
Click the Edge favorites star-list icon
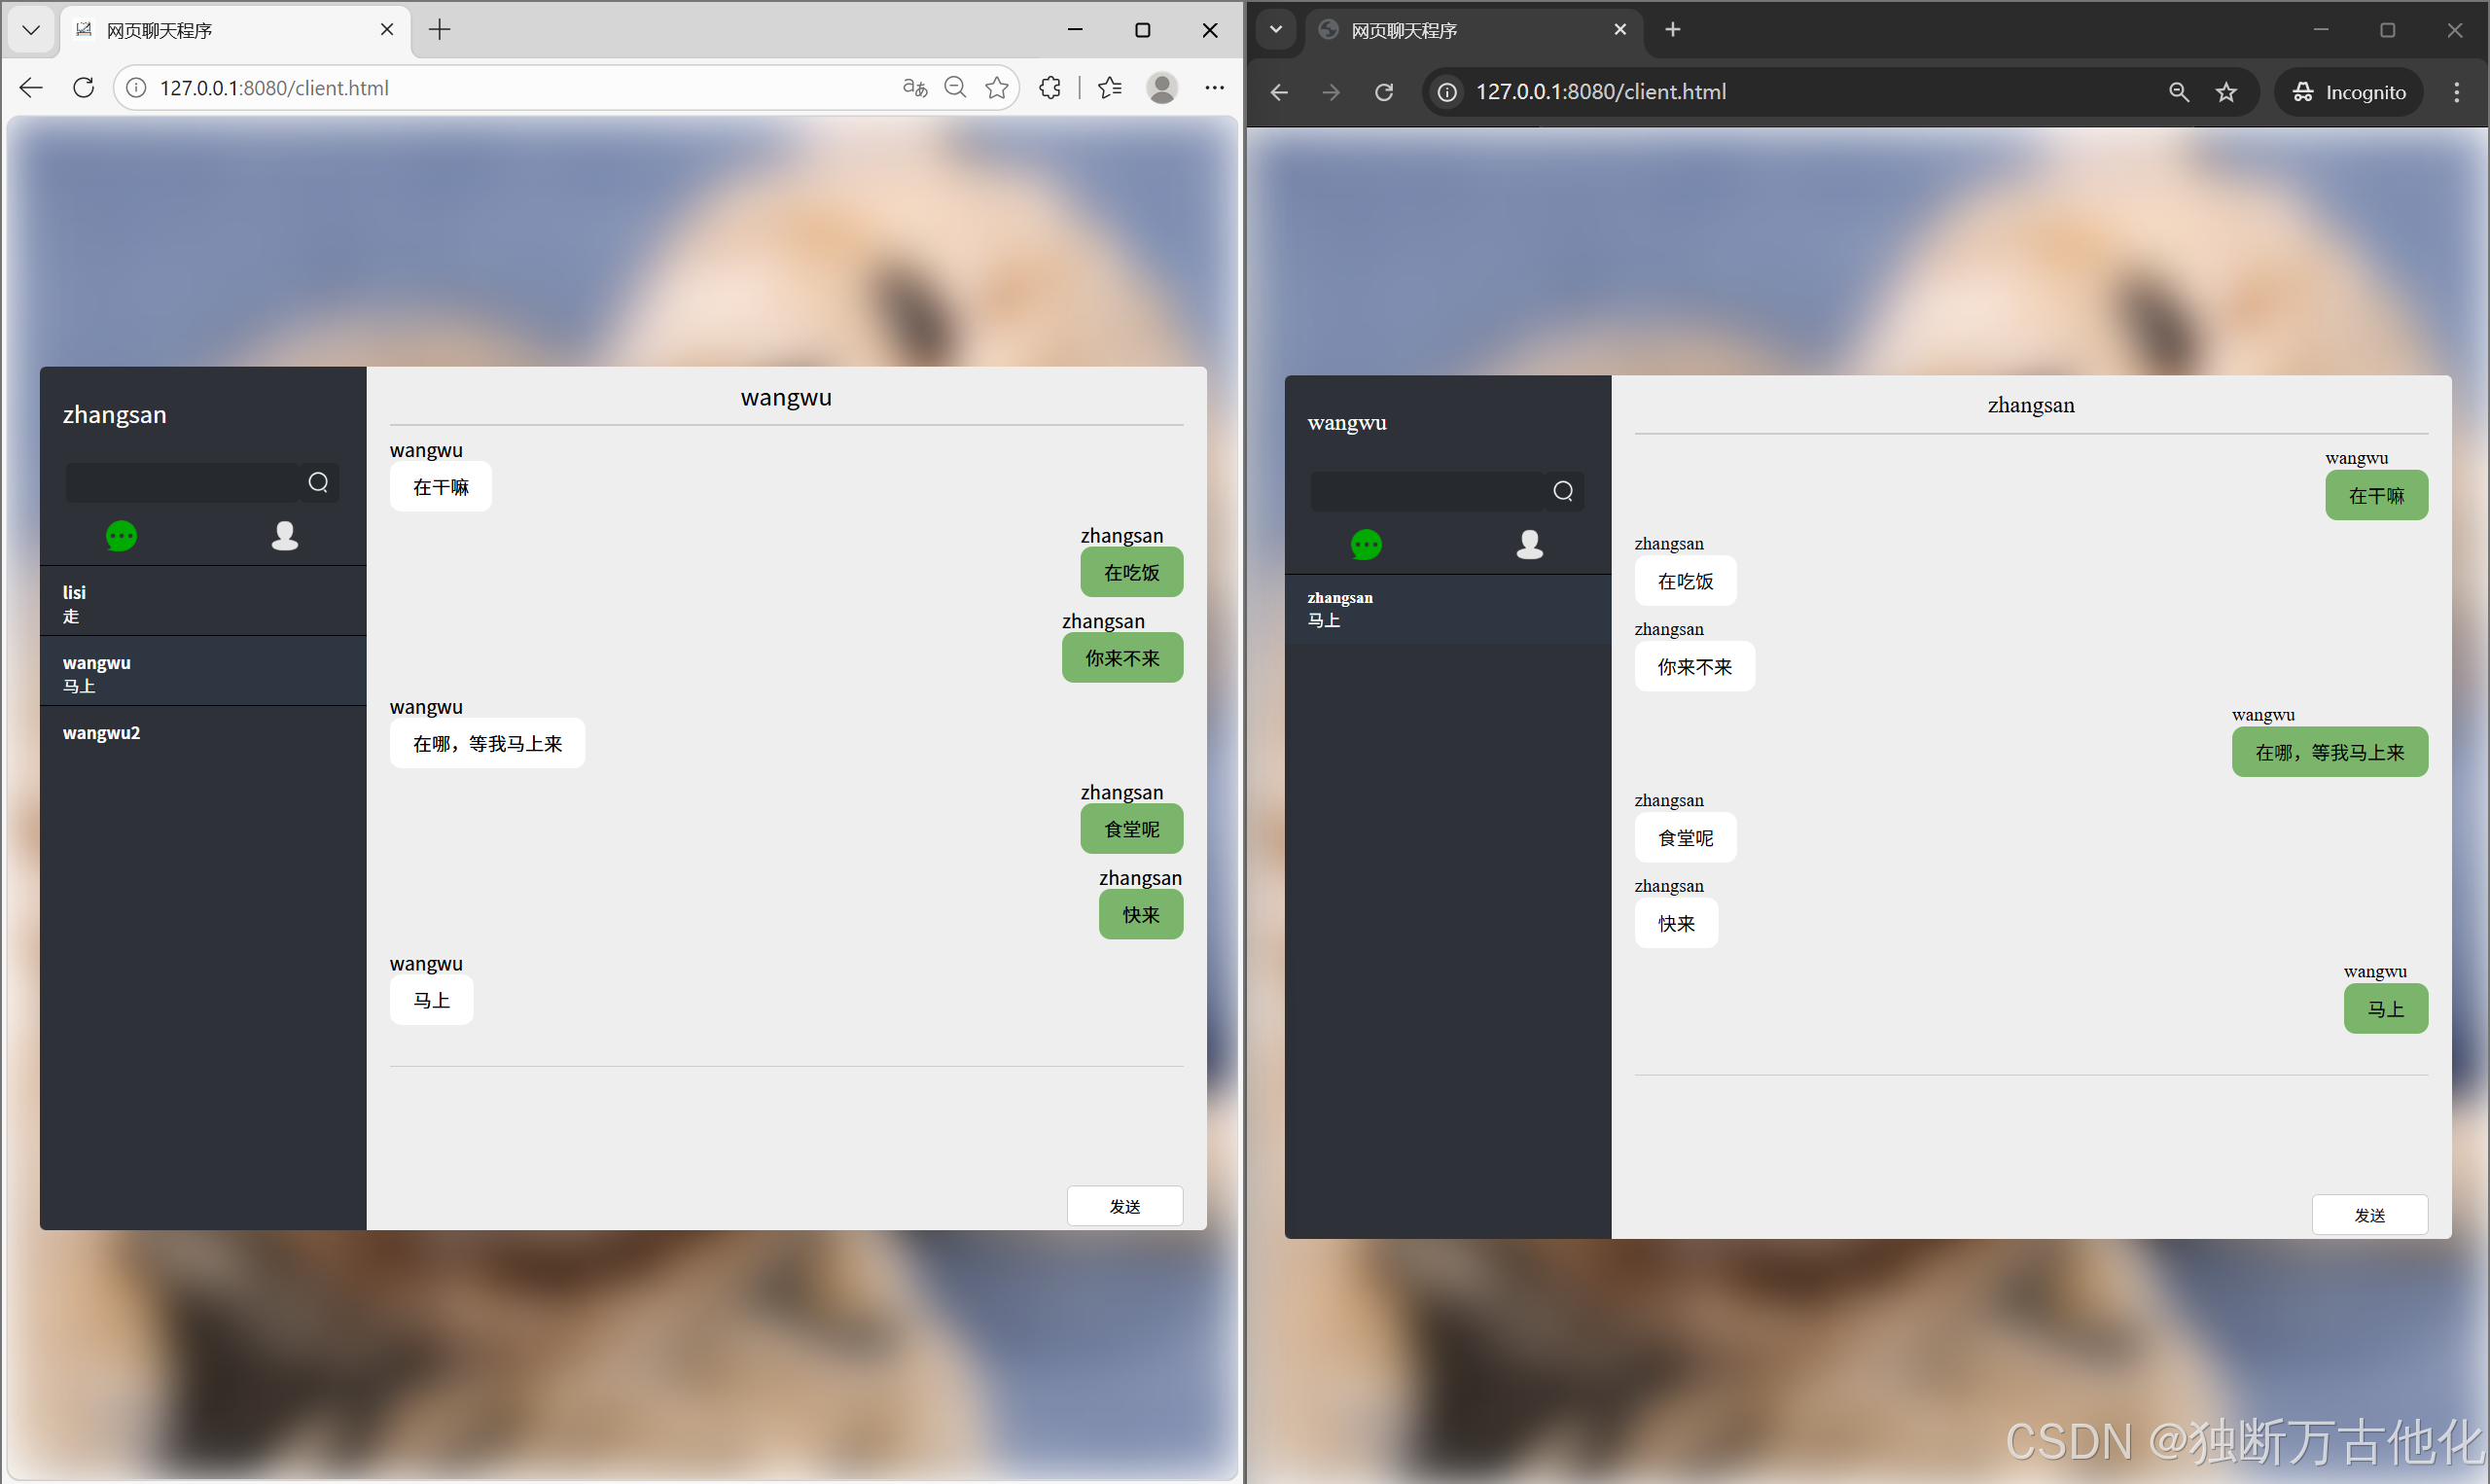(1110, 88)
